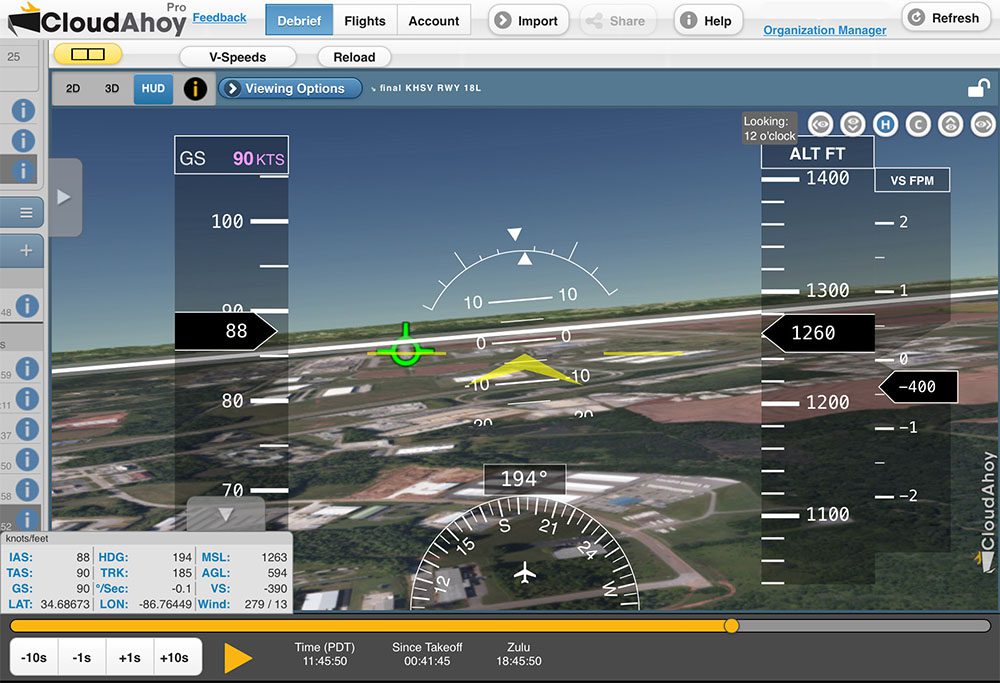Click the plus icon in left sidebar

(x=26, y=251)
